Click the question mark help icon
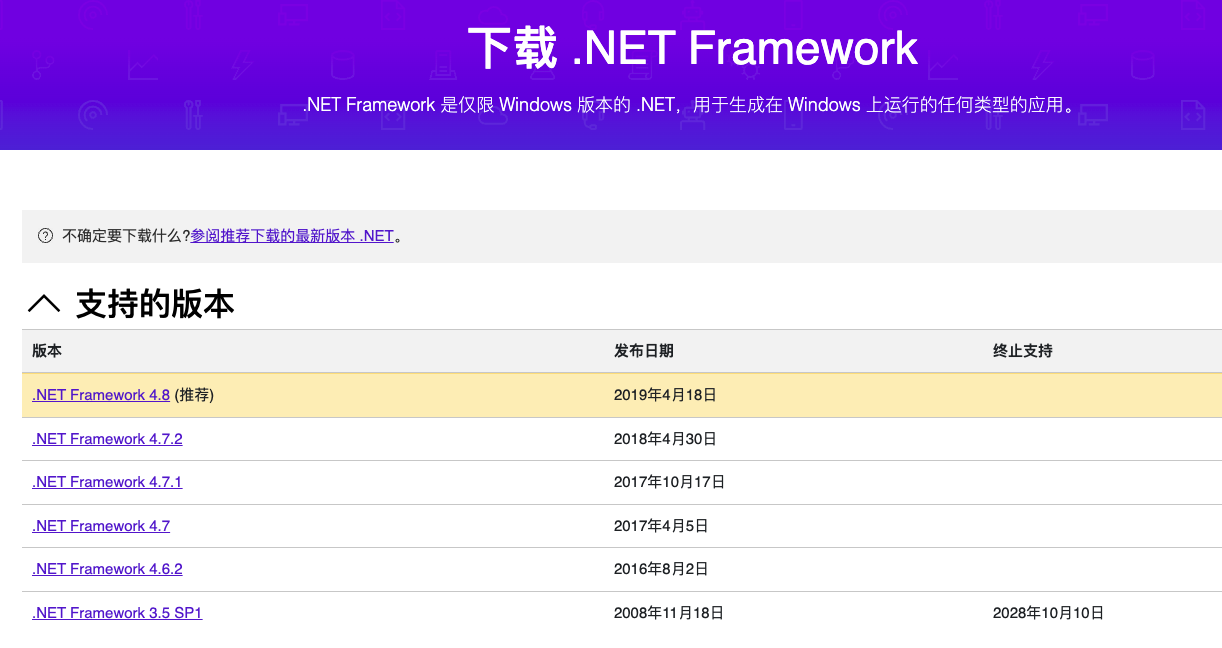The width and height of the screenshot is (1222, 648). click(45, 237)
